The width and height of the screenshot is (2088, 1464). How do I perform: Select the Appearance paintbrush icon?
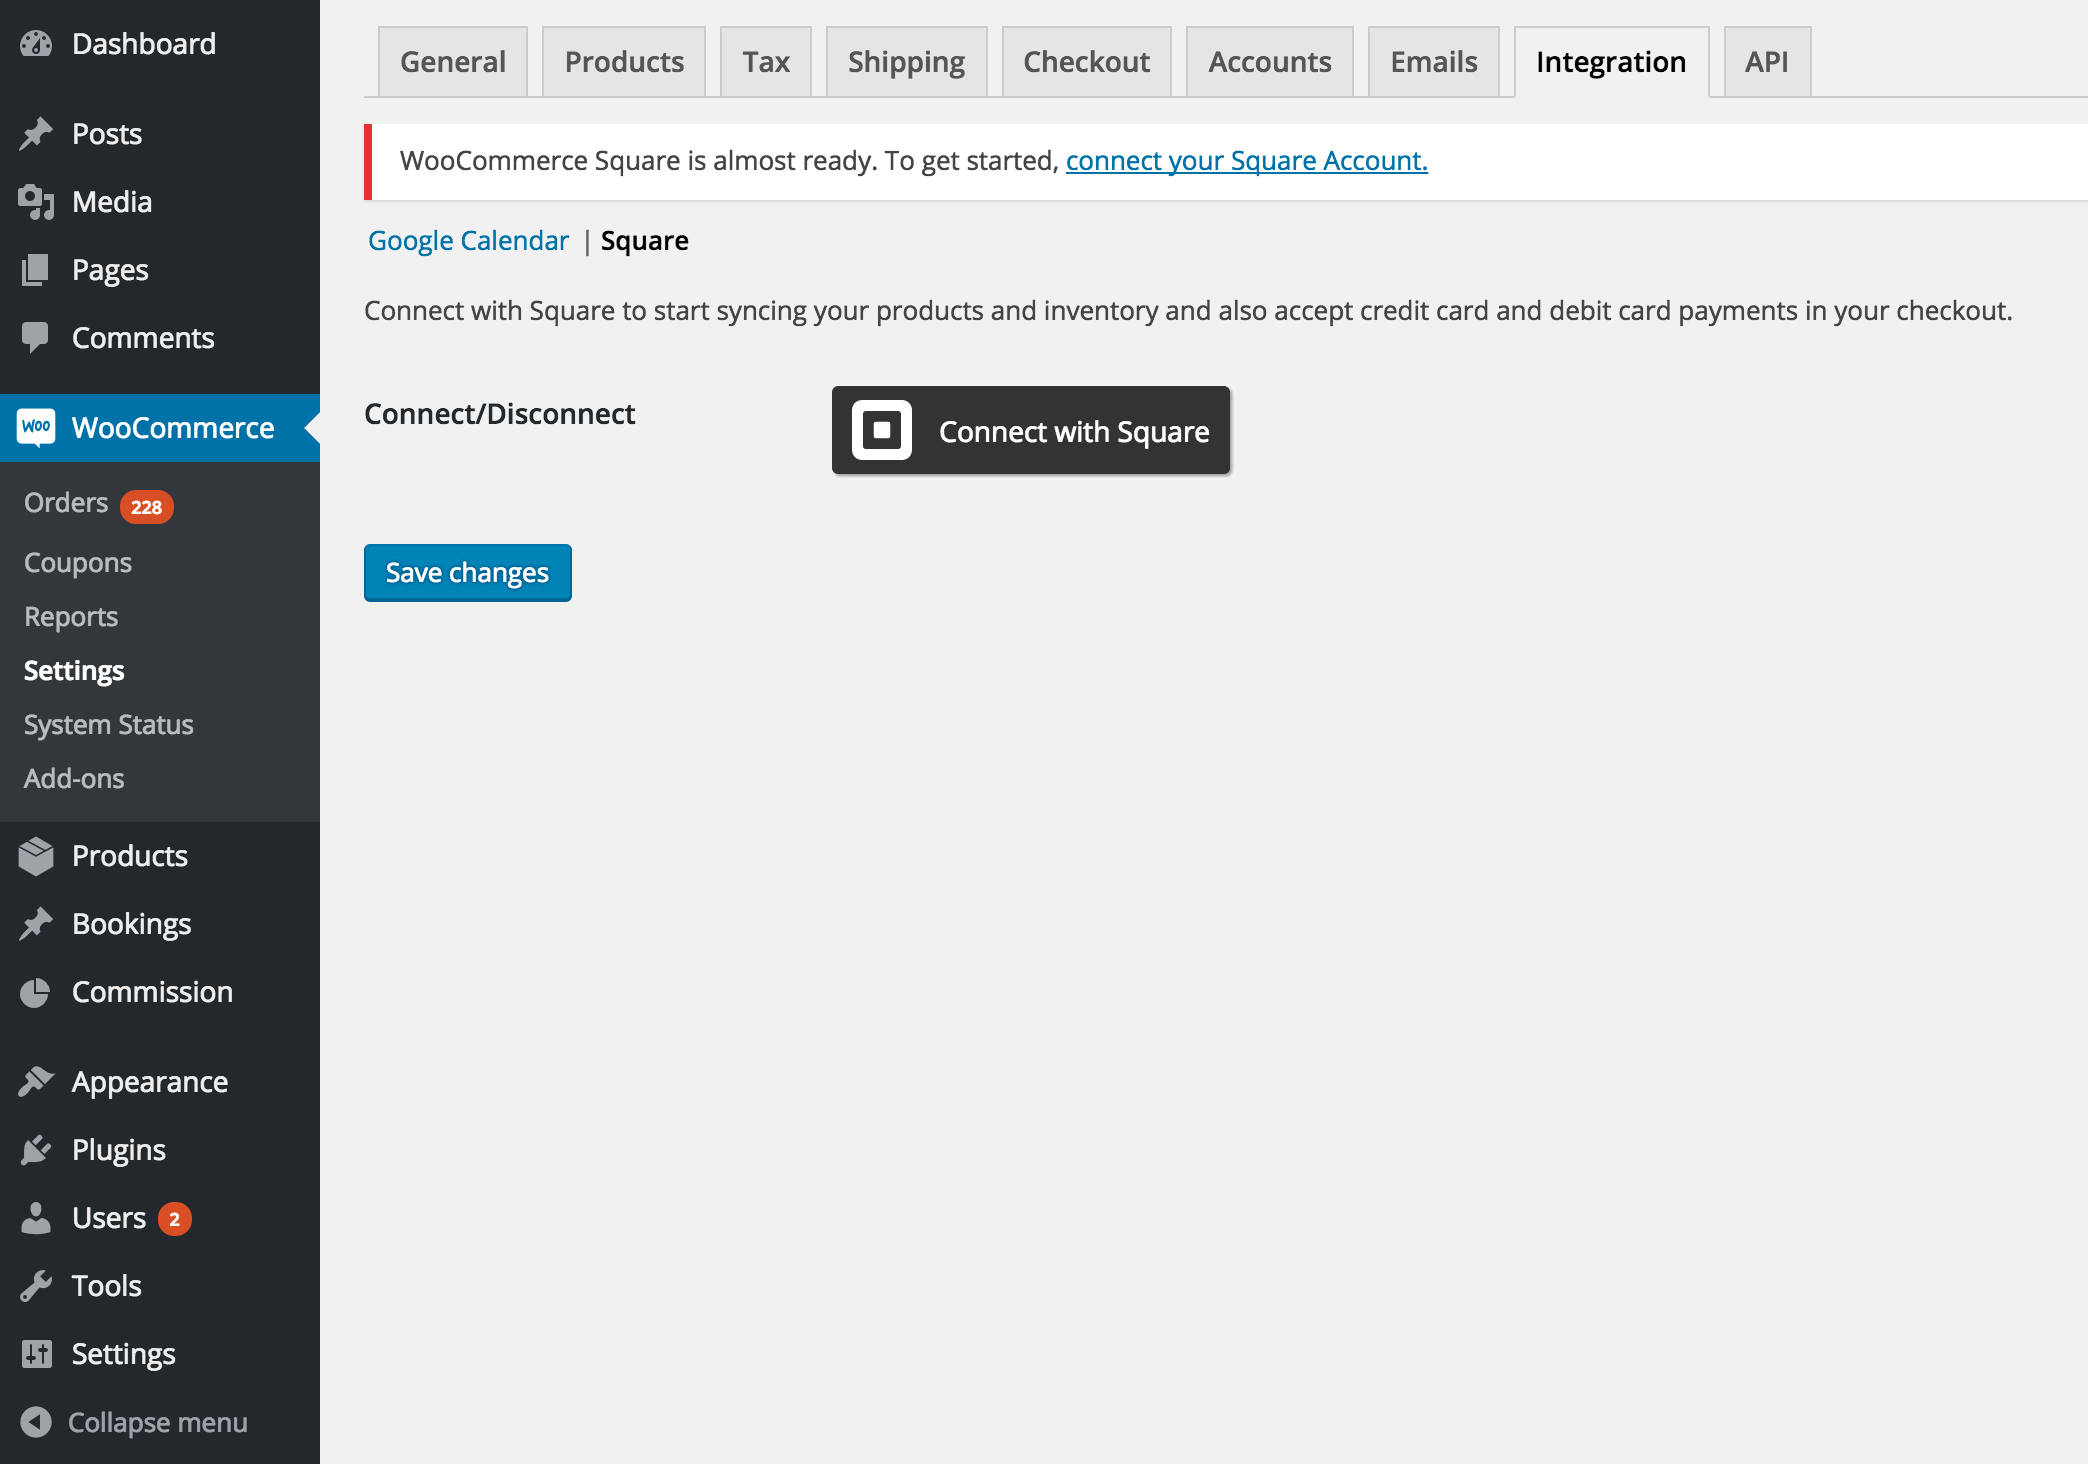[x=36, y=1081]
